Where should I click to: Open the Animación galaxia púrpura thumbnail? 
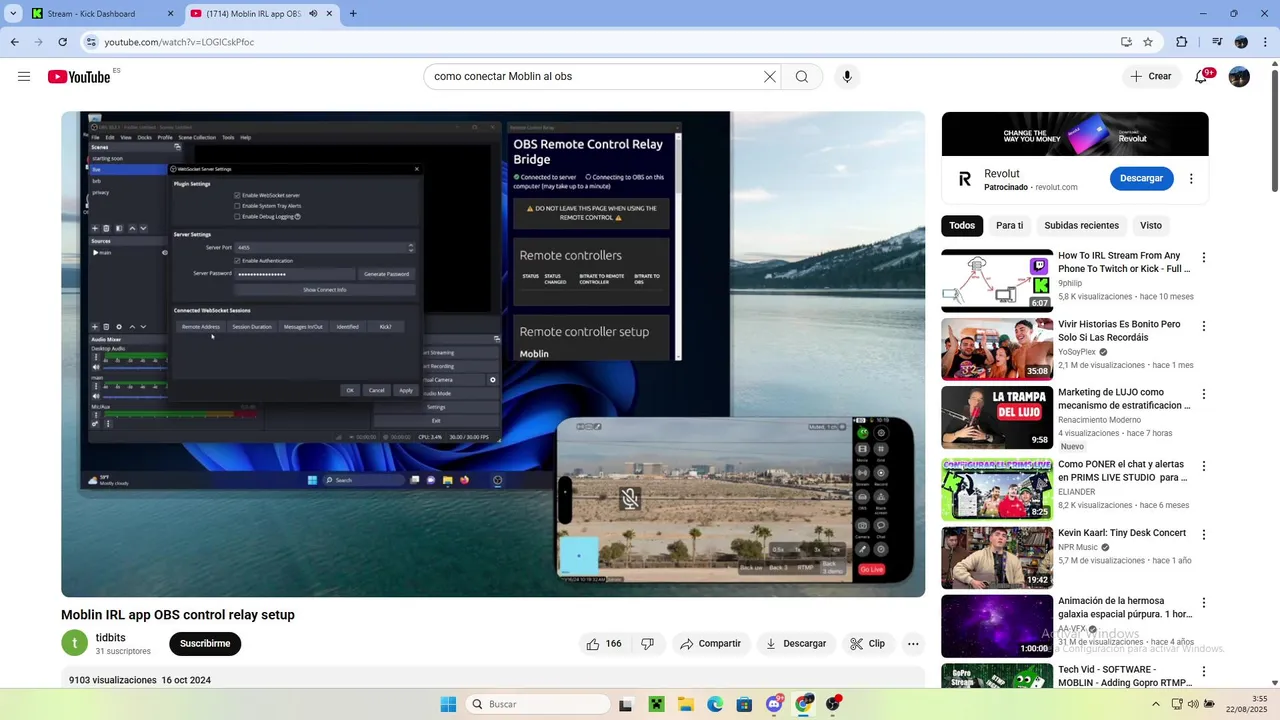tap(997, 626)
